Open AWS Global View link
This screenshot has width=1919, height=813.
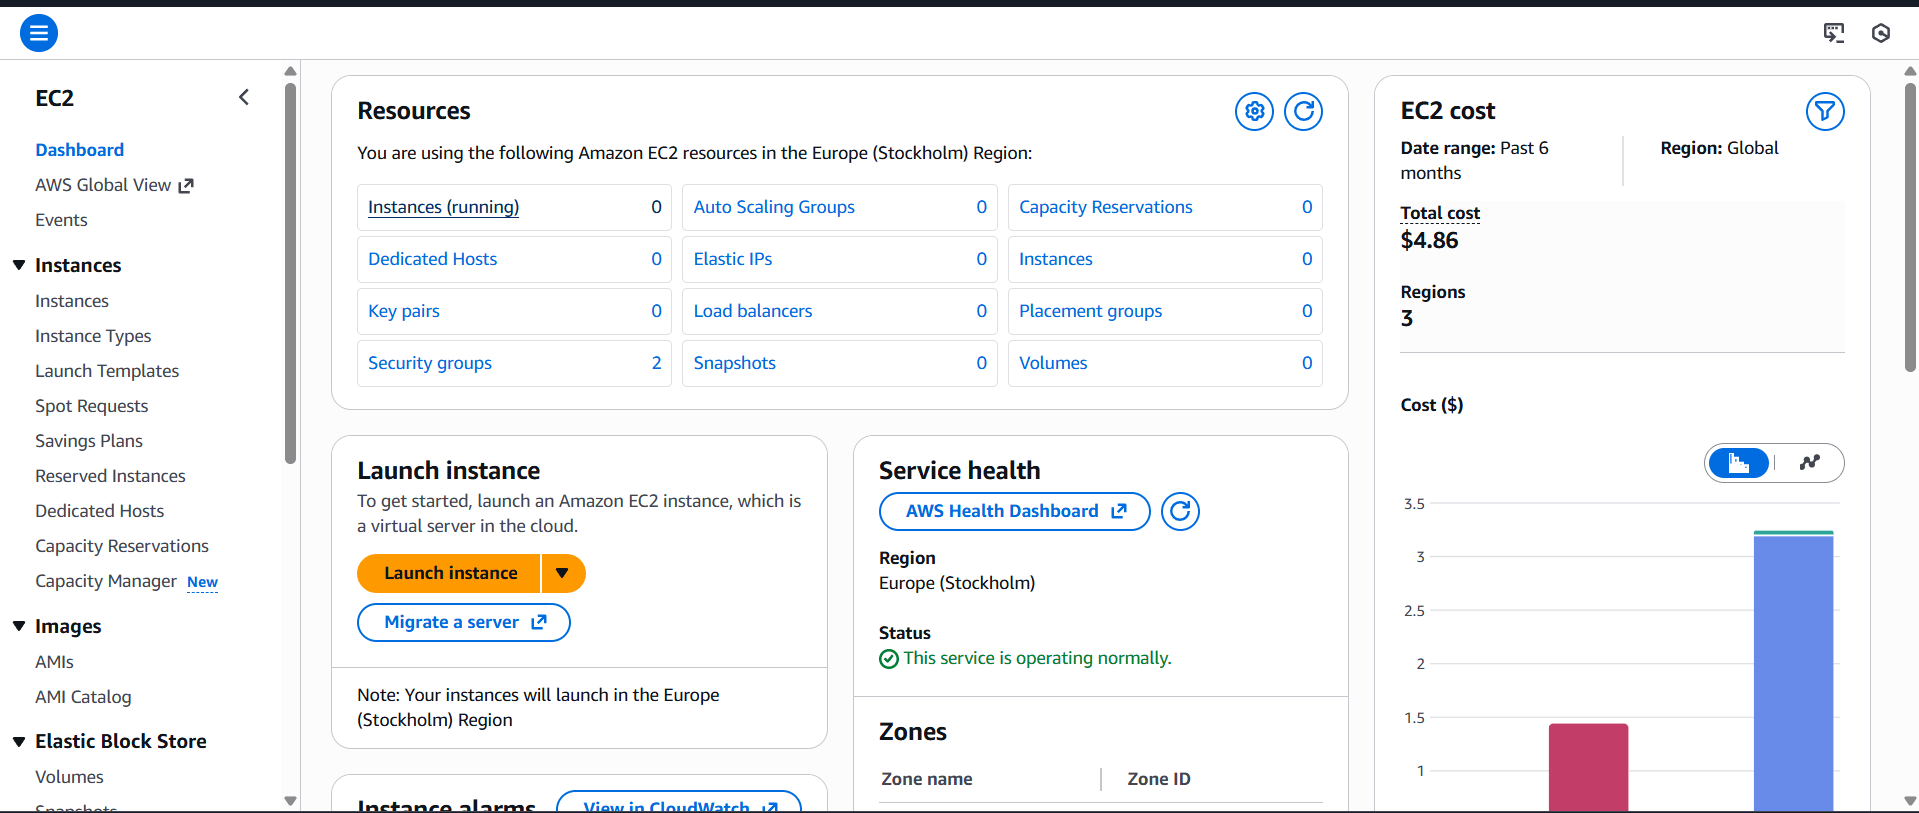114,185
